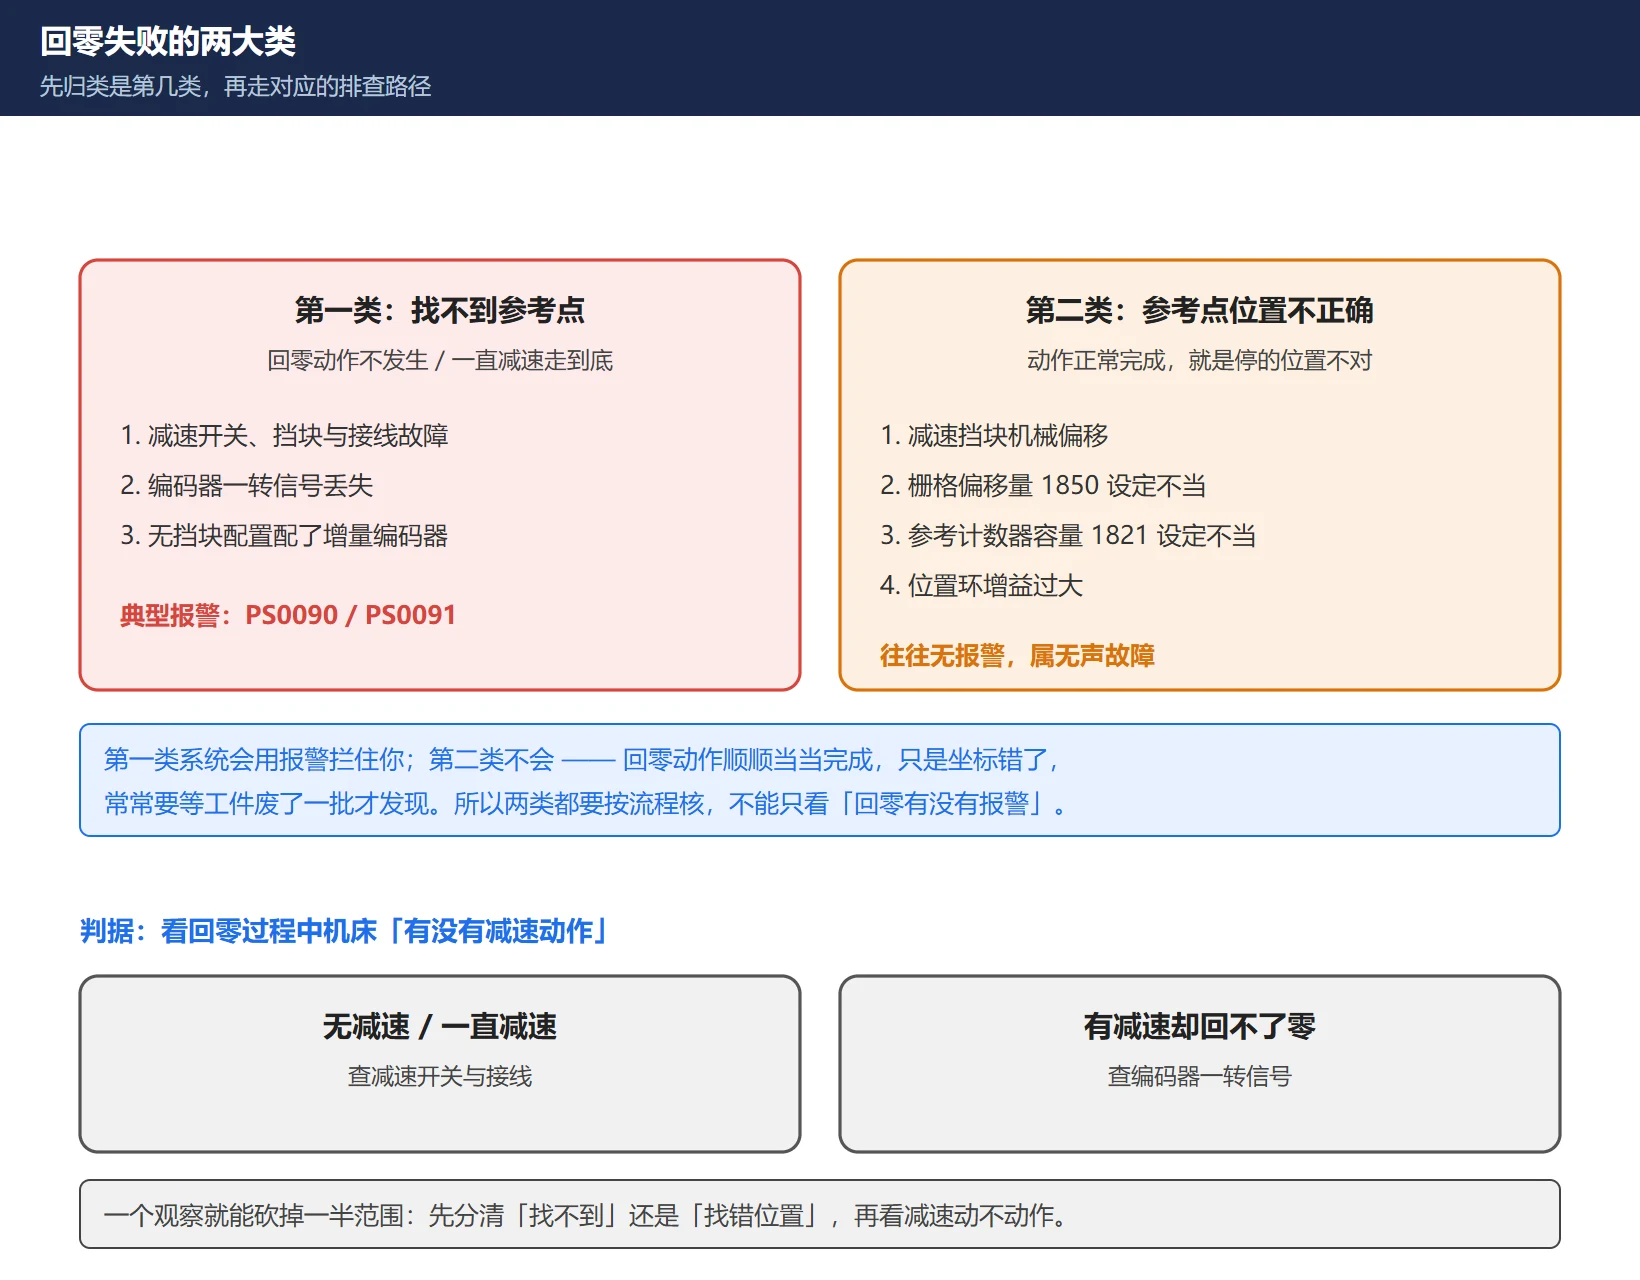Click item 减速挡块机械偏移

tap(994, 436)
